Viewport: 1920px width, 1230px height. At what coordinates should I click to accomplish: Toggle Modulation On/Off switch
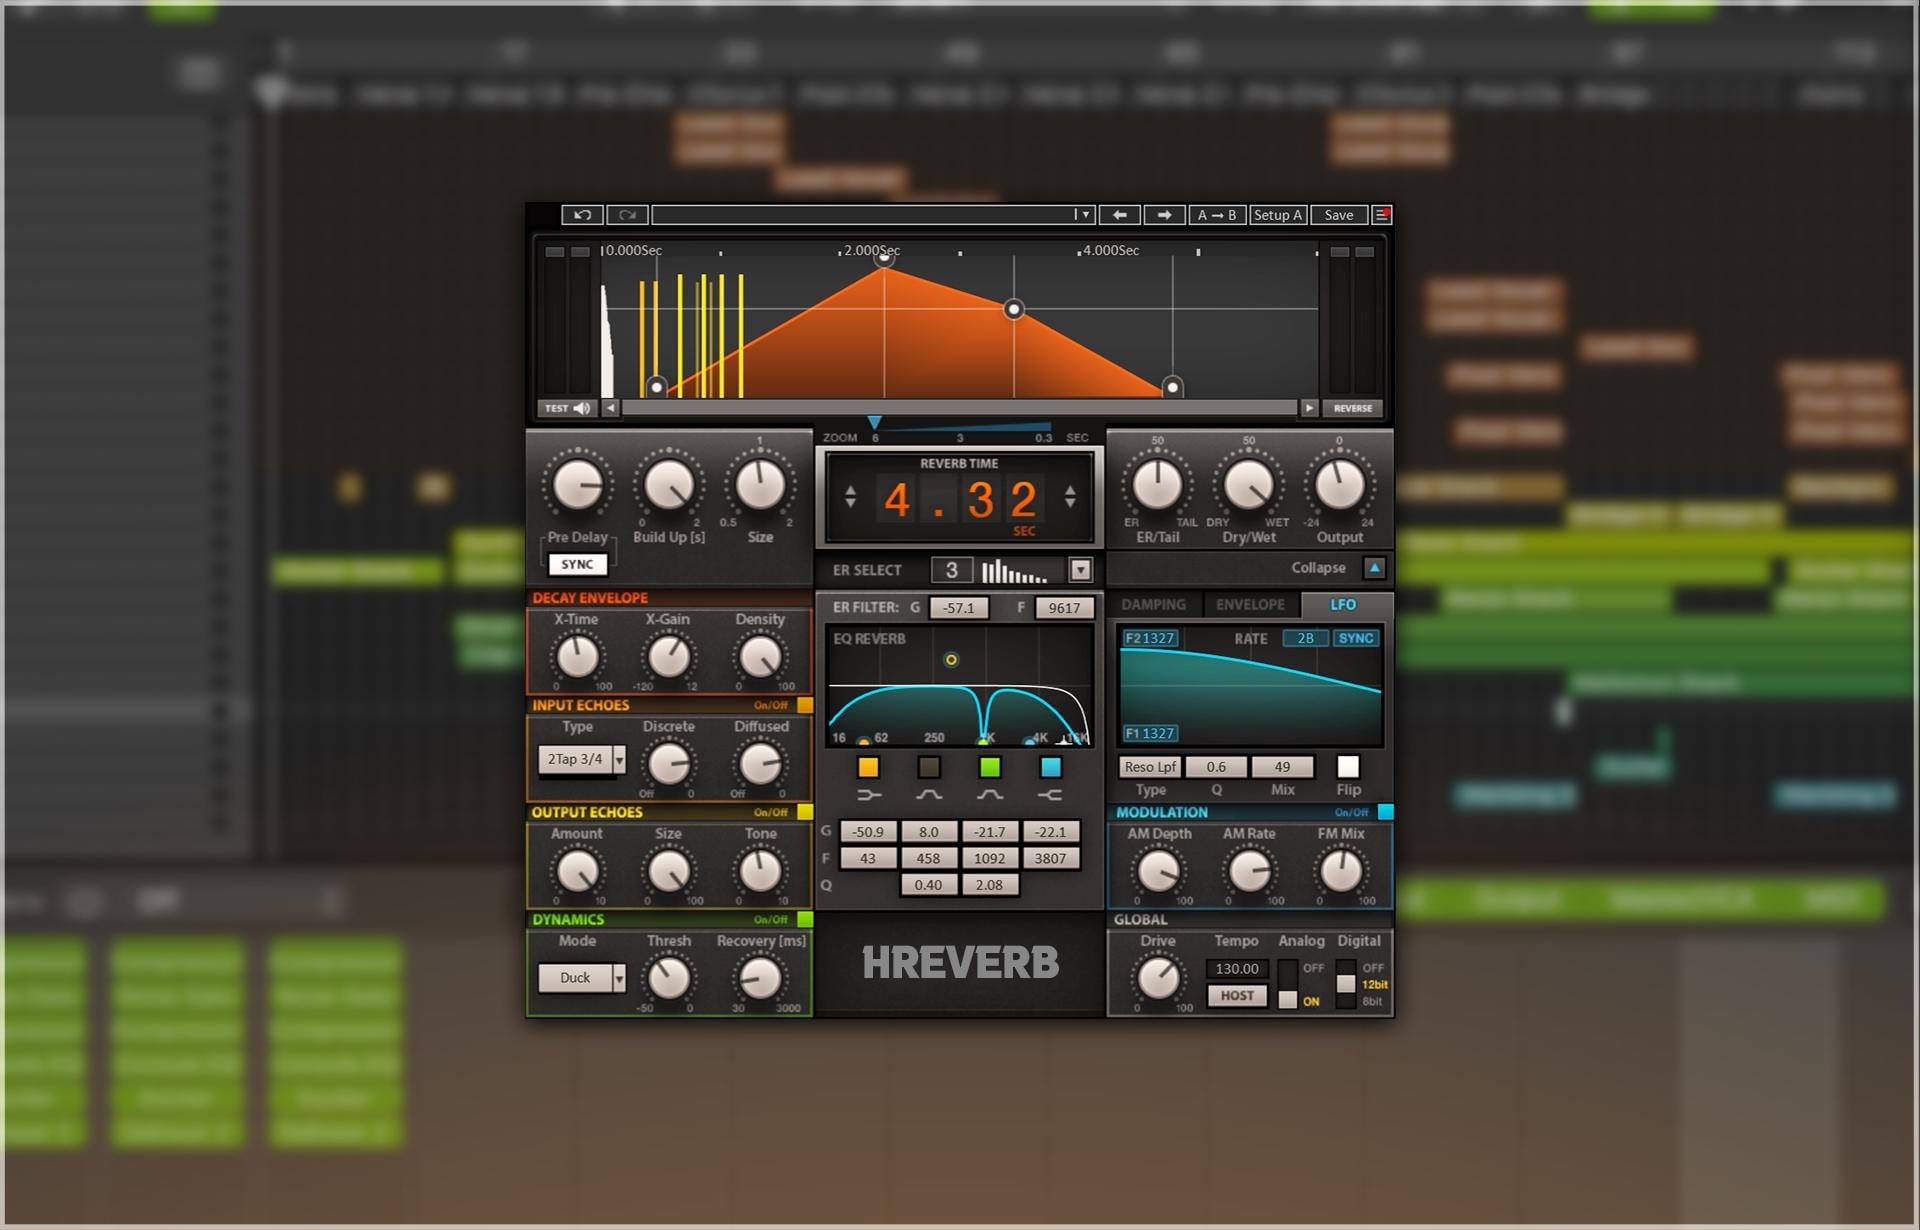coord(1385,812)
